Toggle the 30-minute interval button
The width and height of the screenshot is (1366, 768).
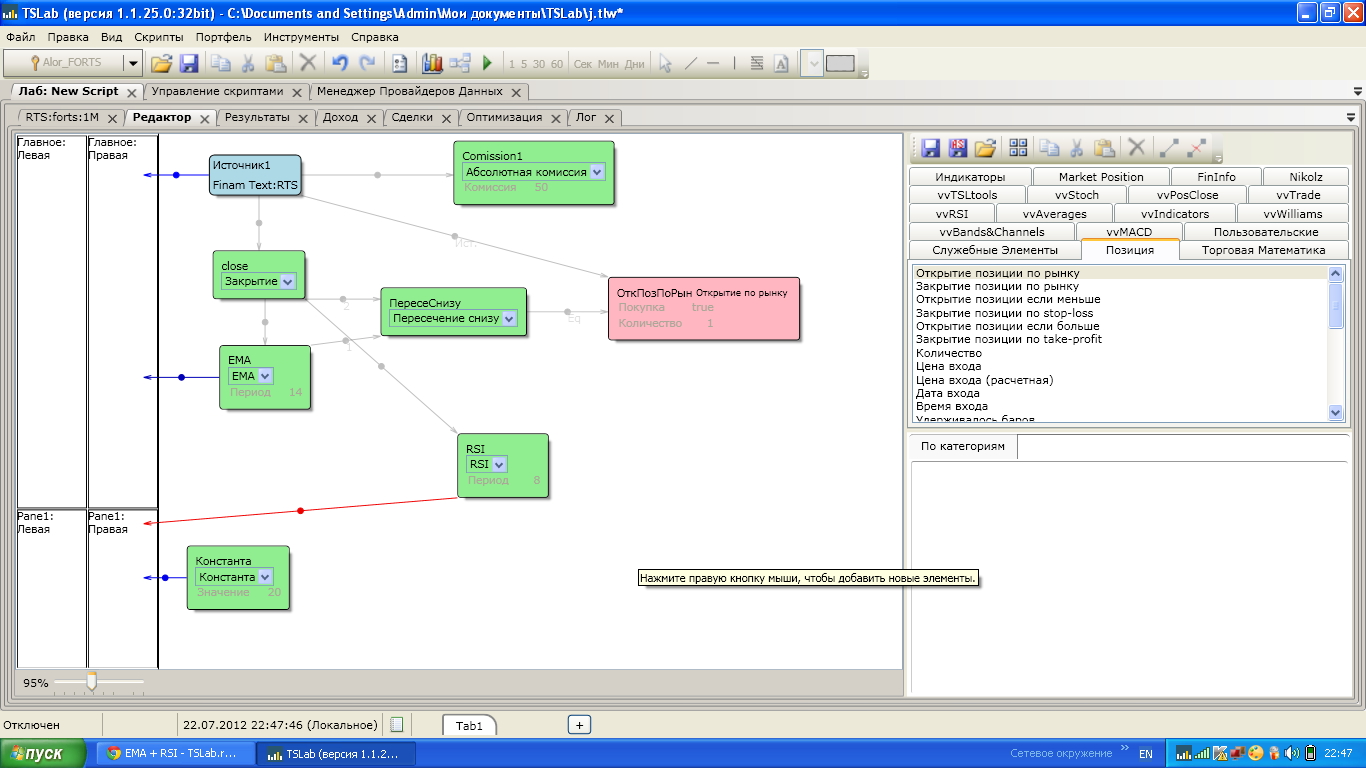point(539,64)
